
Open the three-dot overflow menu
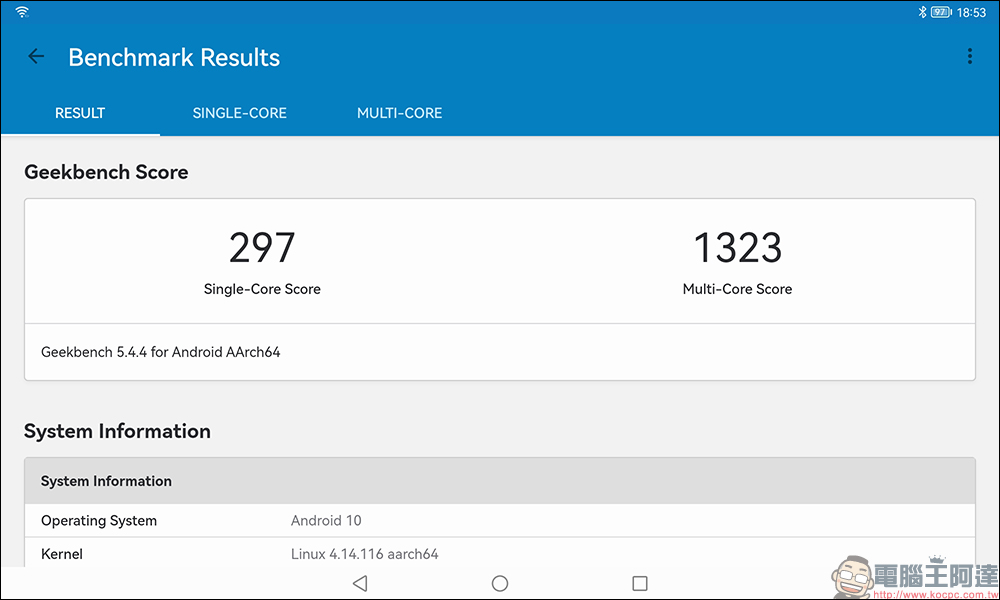969,56
